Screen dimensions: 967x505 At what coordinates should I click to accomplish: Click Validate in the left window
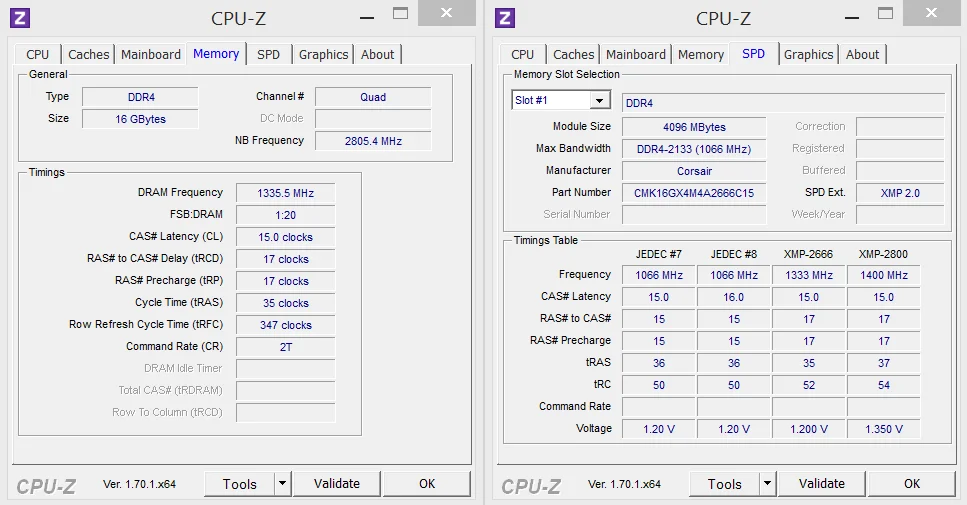pyautogui.click(x=337, y=484)
